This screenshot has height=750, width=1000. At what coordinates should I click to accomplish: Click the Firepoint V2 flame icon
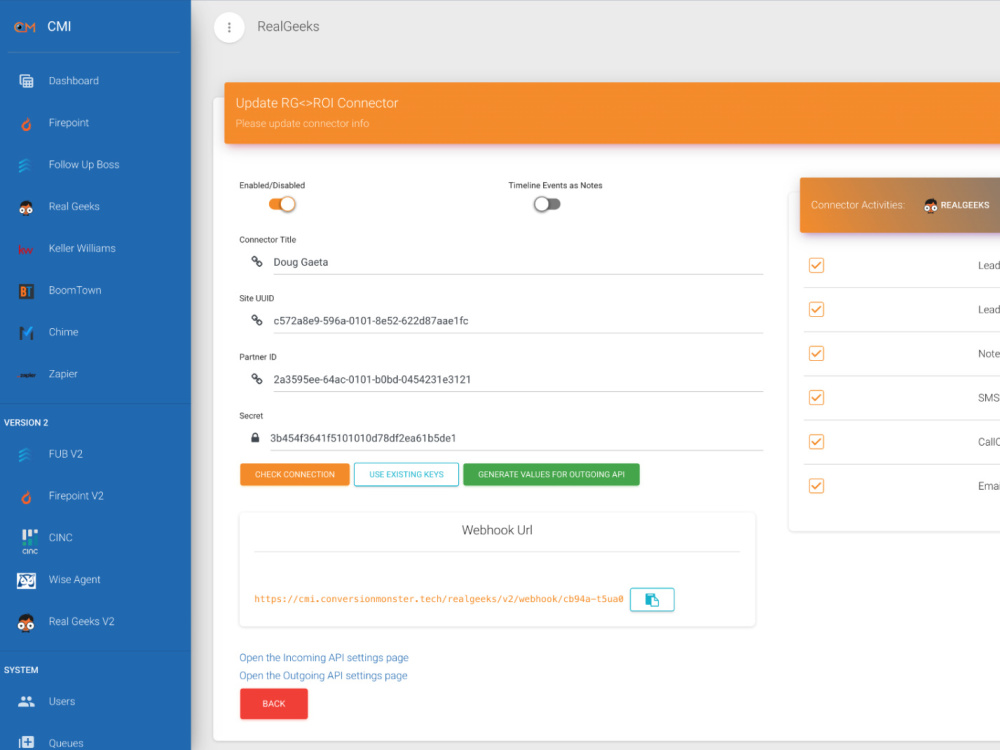[26, 497]
